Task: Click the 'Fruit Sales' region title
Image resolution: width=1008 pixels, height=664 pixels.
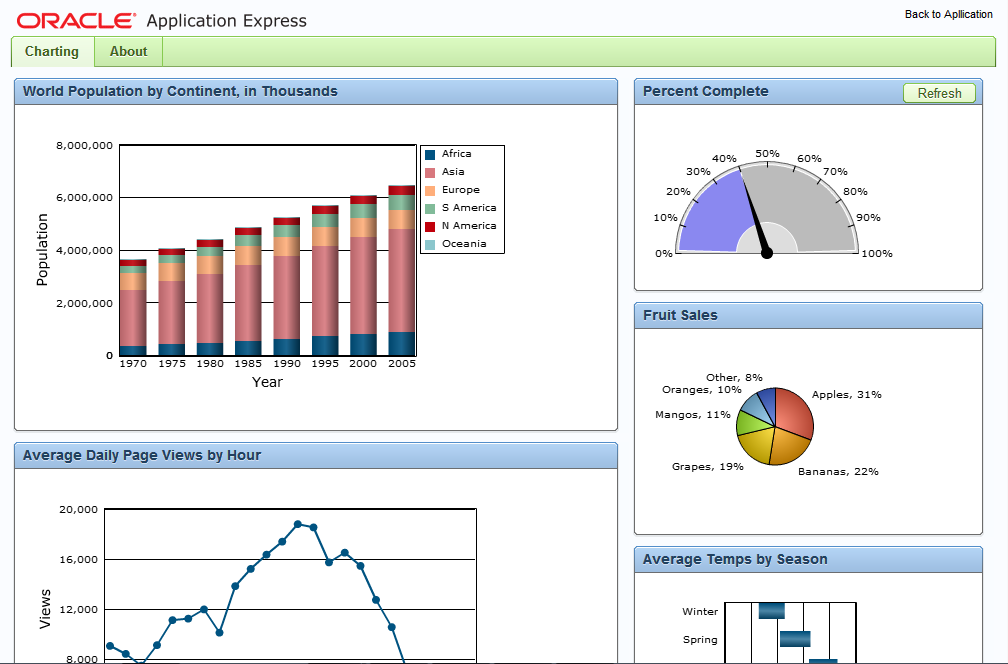Action: tap(680, 315)
